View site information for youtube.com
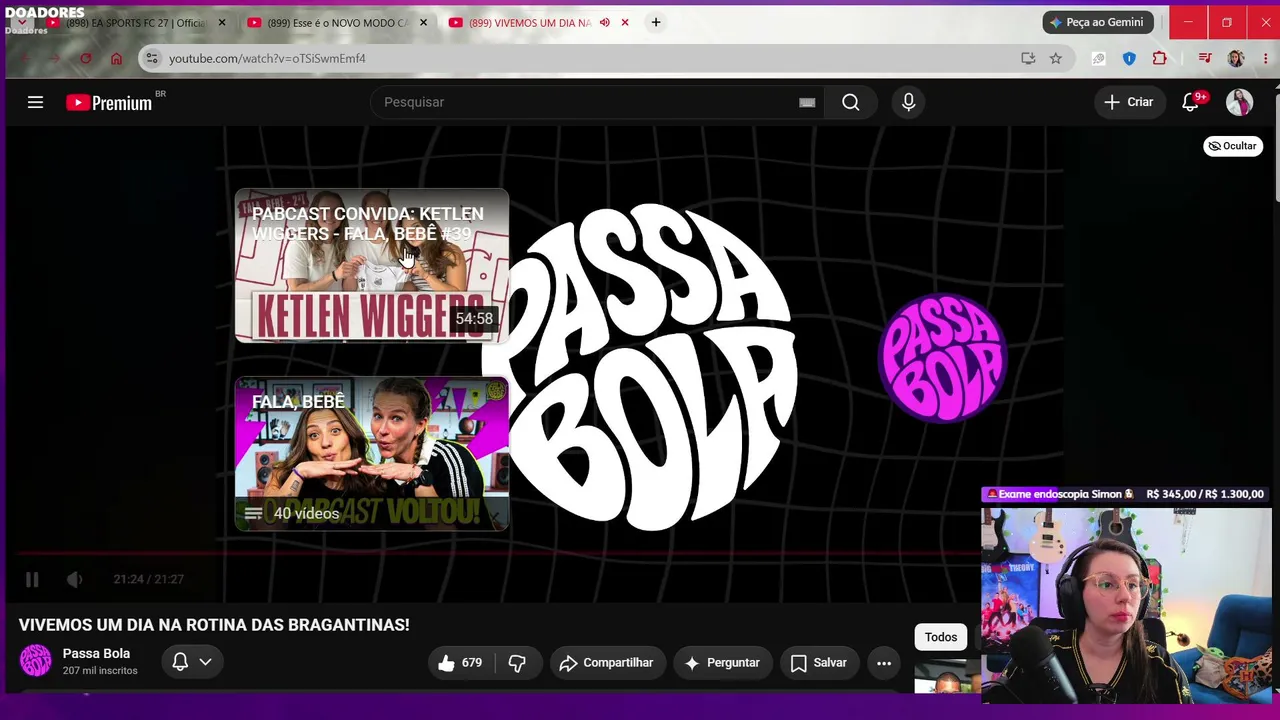1280x720 pixels. pyautogui.click(x=152, y=59)
